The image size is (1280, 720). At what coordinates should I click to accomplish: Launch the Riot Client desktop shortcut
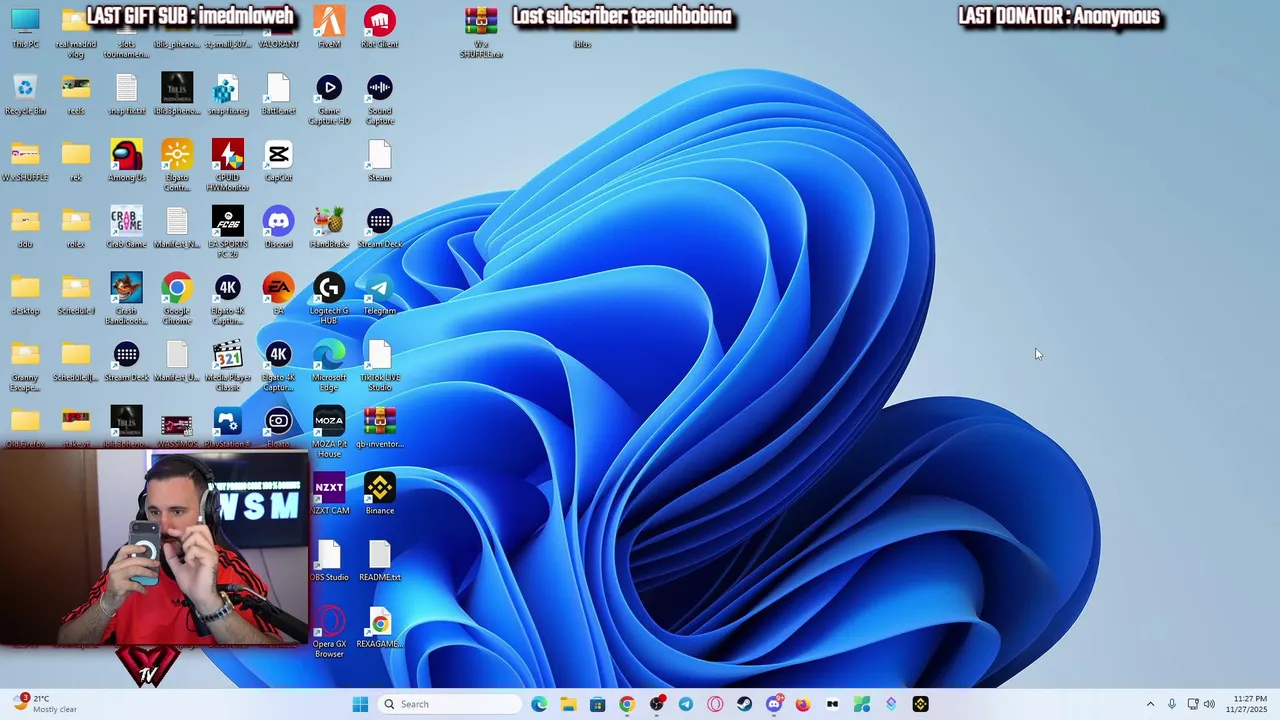379,27
